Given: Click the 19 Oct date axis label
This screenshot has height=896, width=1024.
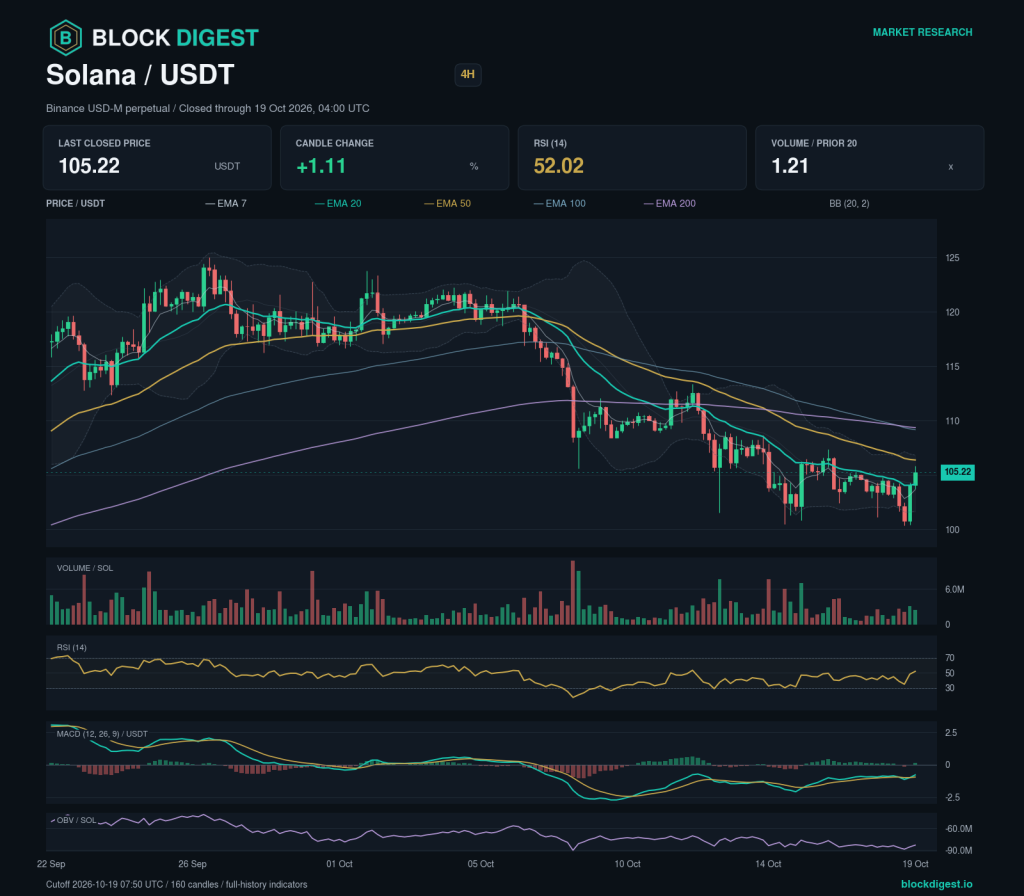Looking at the screenshot, I should (x=915, y=864).
